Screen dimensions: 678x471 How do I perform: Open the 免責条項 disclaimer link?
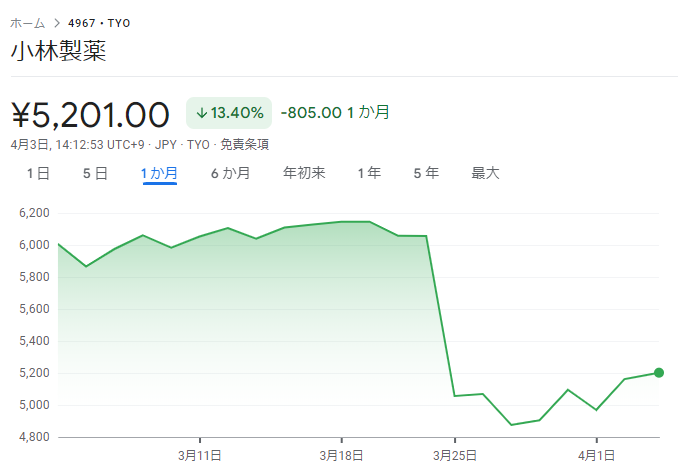coord(244,144)
